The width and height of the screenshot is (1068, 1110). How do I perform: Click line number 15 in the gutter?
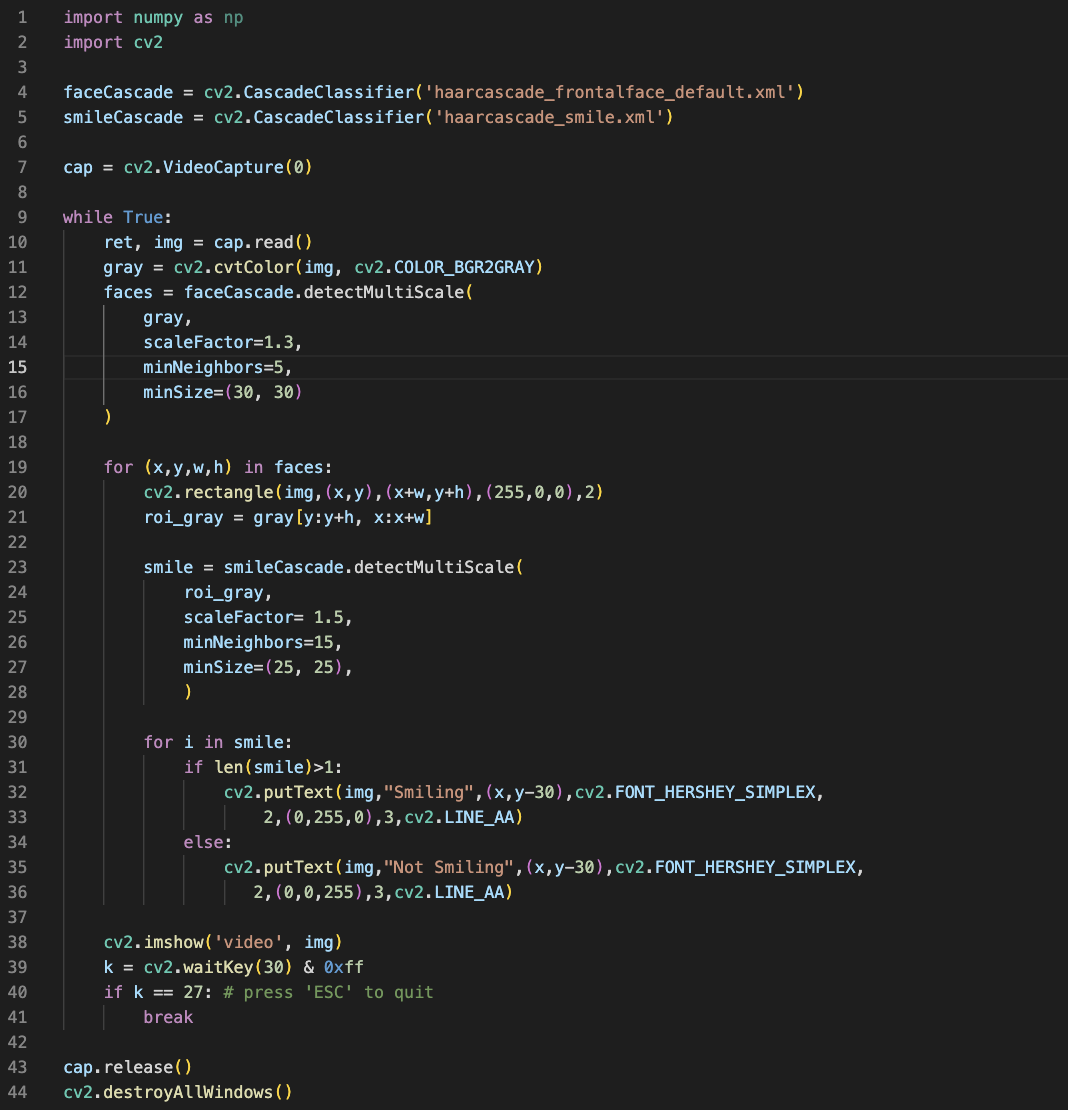point(18,367)
